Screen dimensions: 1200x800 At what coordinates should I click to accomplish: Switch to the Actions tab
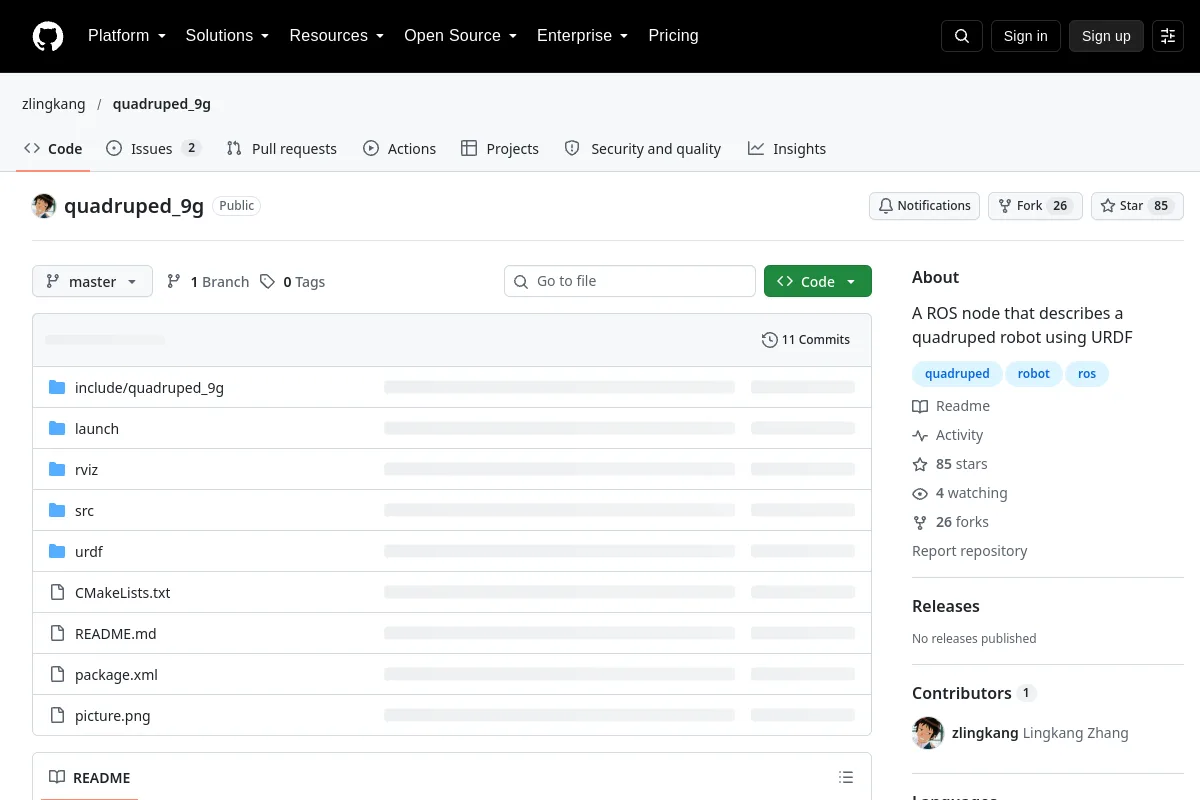pyautogui.click(x=399, y=149)
